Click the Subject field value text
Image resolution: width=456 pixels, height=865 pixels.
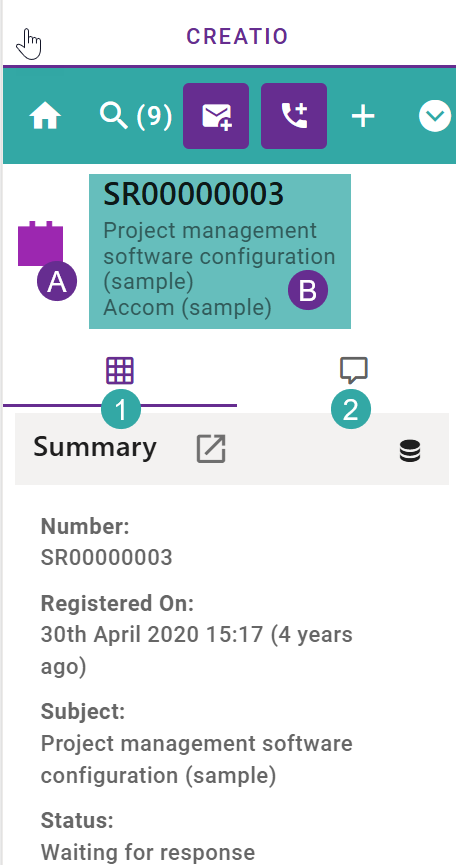[197, 760]
